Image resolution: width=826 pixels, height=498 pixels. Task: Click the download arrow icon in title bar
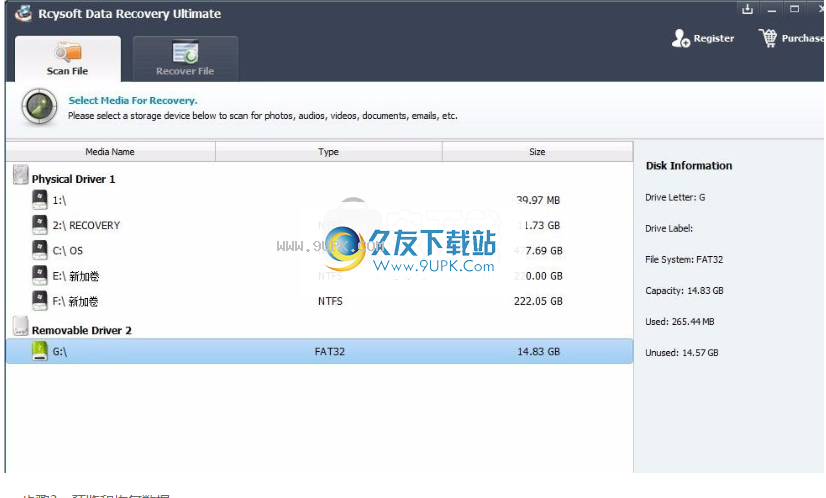click(x=747, y=9)
